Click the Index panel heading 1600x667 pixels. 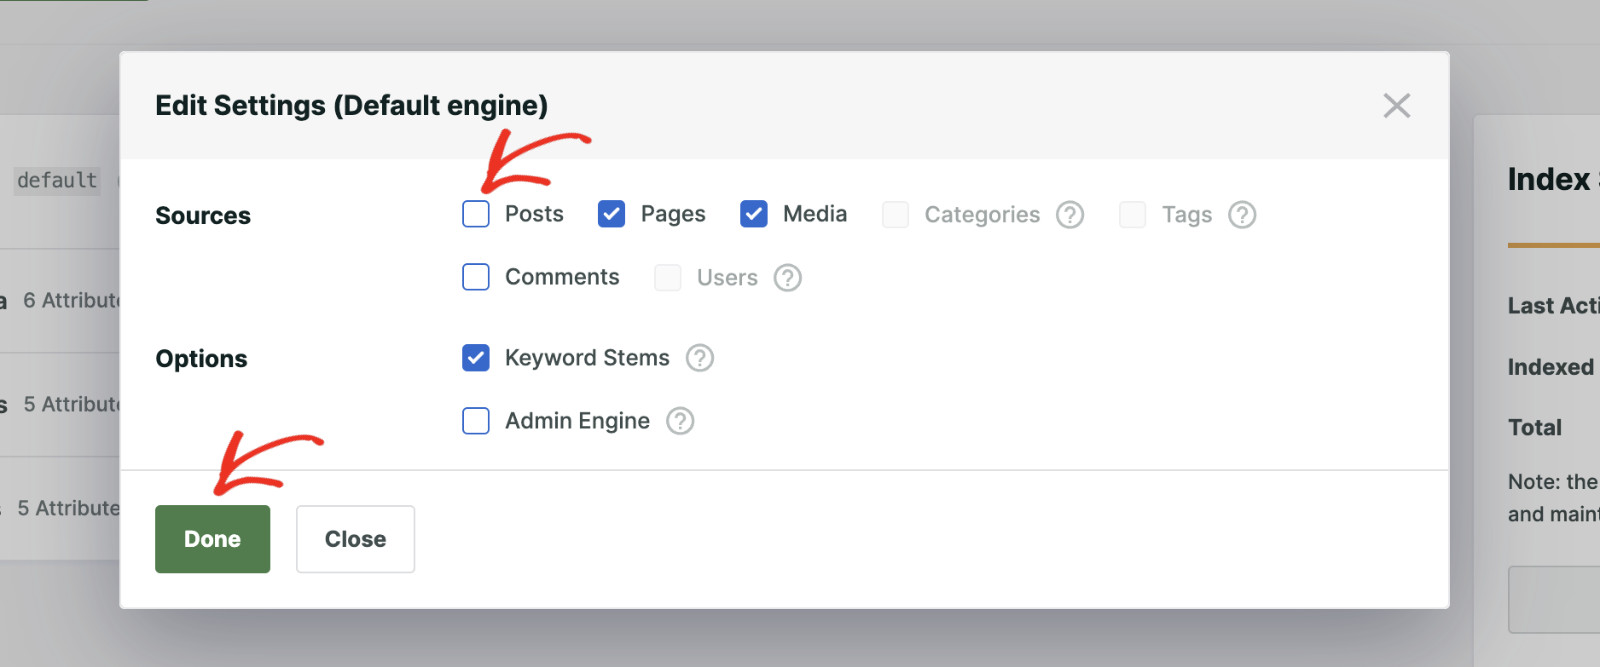pos(1551,180)
